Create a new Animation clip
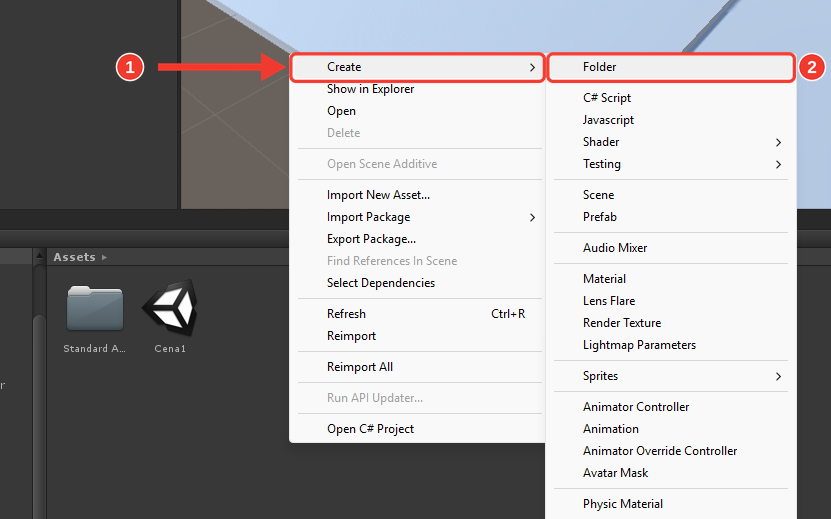This screenshot has width=831, height=519. click(x=671, y=429)
